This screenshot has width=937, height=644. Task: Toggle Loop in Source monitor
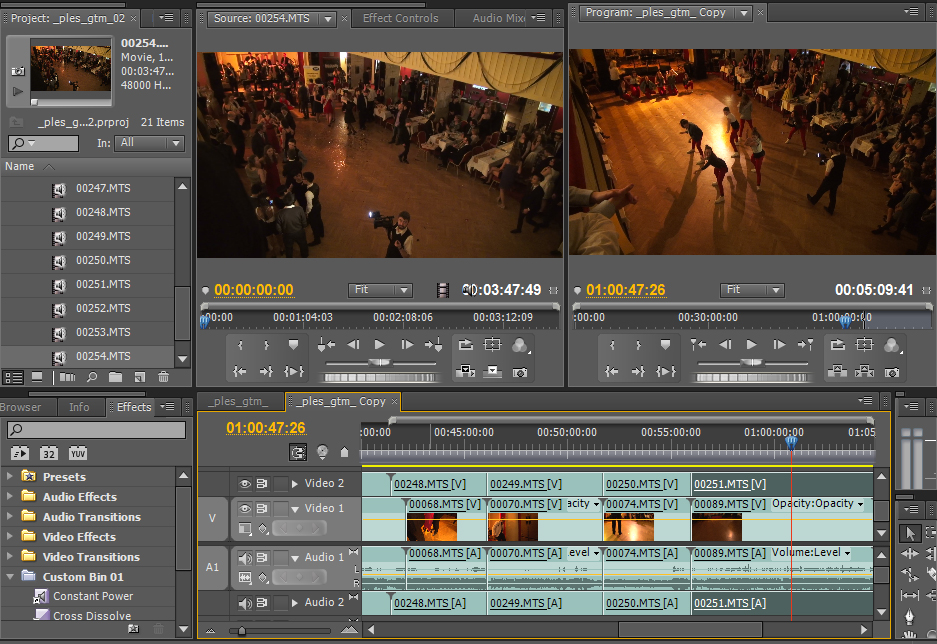pos(466,345)
